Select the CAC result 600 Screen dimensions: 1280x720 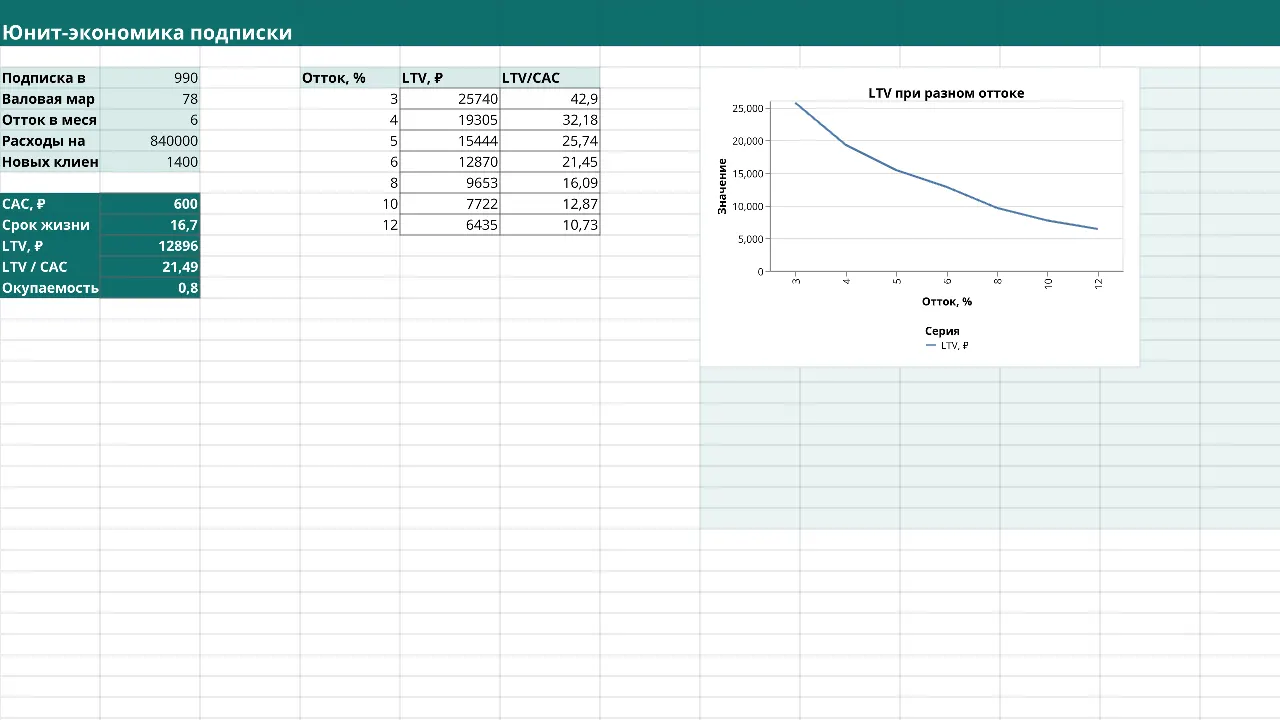[150, 204]
